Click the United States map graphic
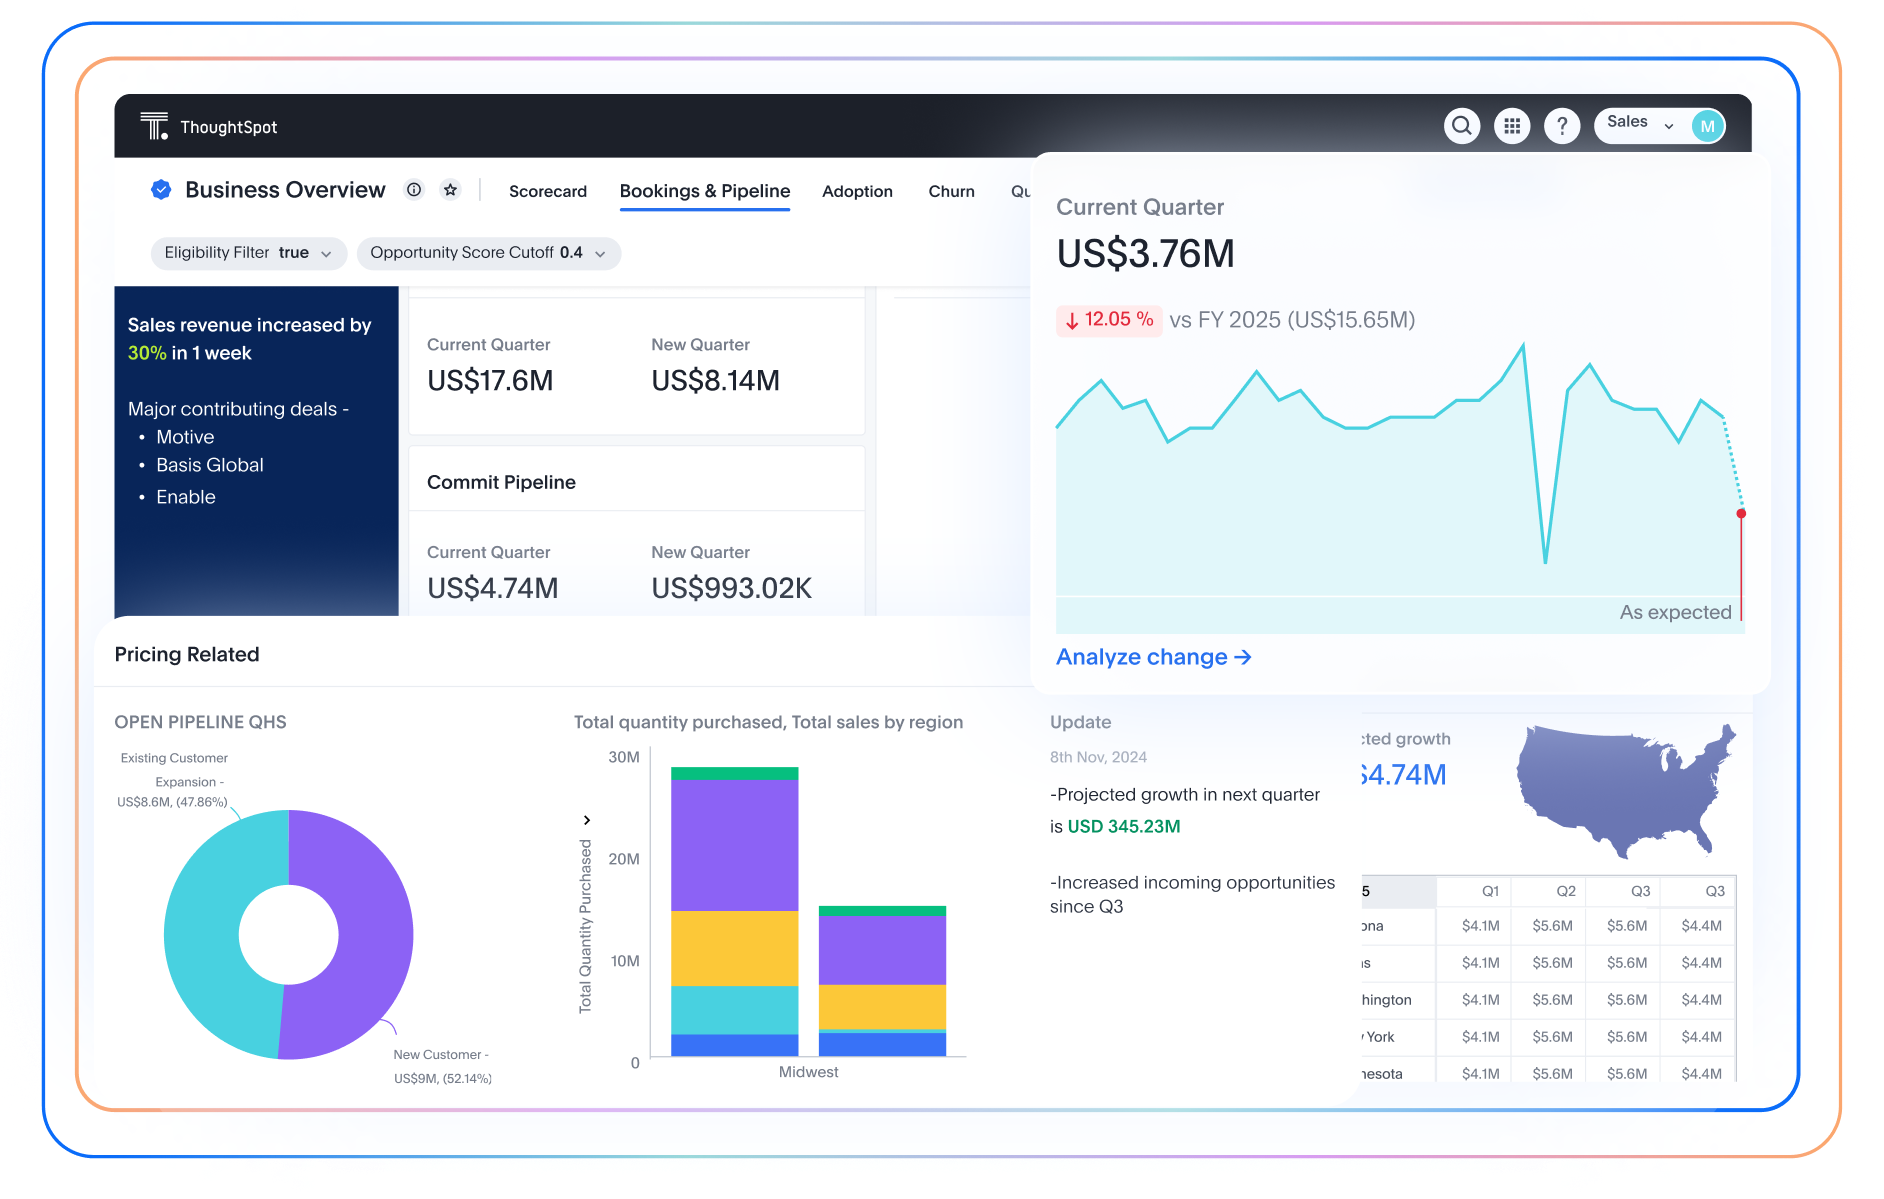1884x1199 pixels. 1623,790
